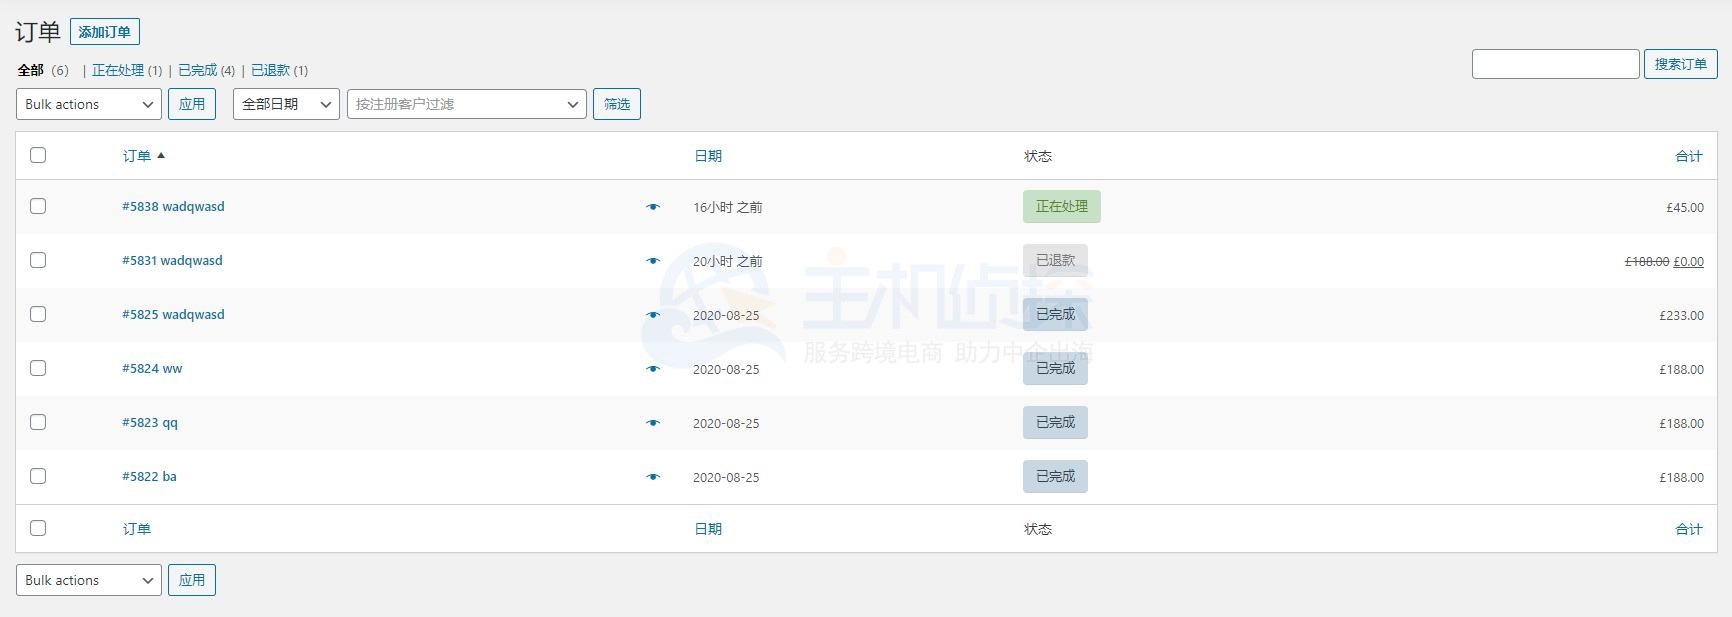
Task: Click the preview eye for order #5822
Action: 653,477
